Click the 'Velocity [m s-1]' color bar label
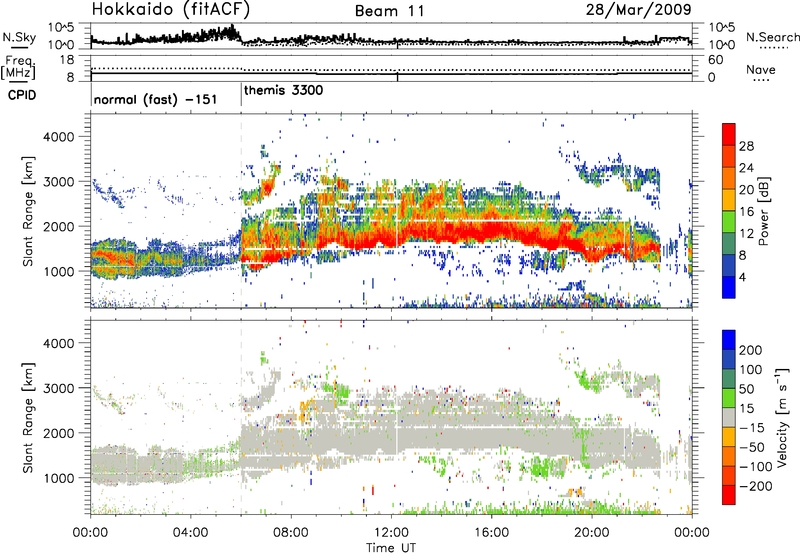 click(x=782, y=417)
